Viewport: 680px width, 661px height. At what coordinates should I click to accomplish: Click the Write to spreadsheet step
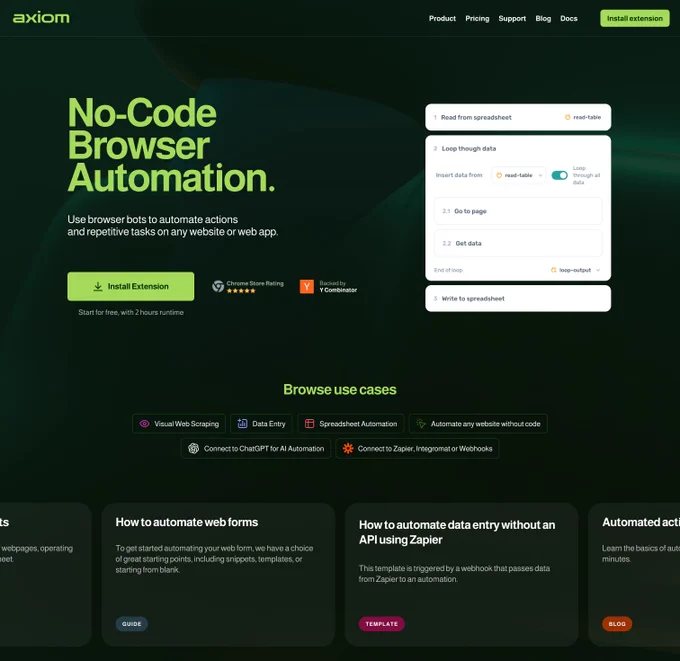click(518, 298)
